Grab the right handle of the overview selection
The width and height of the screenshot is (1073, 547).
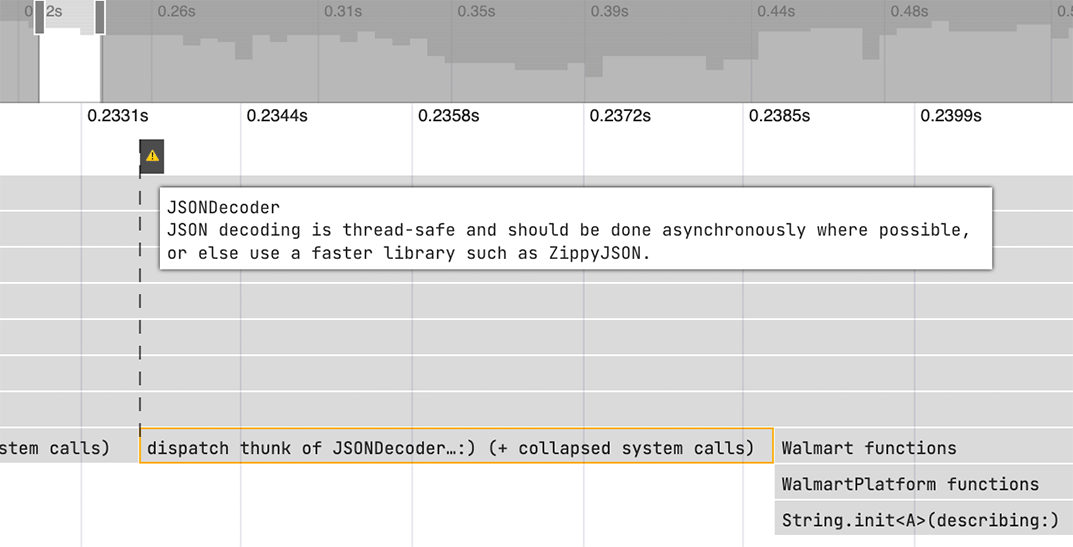click(x=100, y=17)
